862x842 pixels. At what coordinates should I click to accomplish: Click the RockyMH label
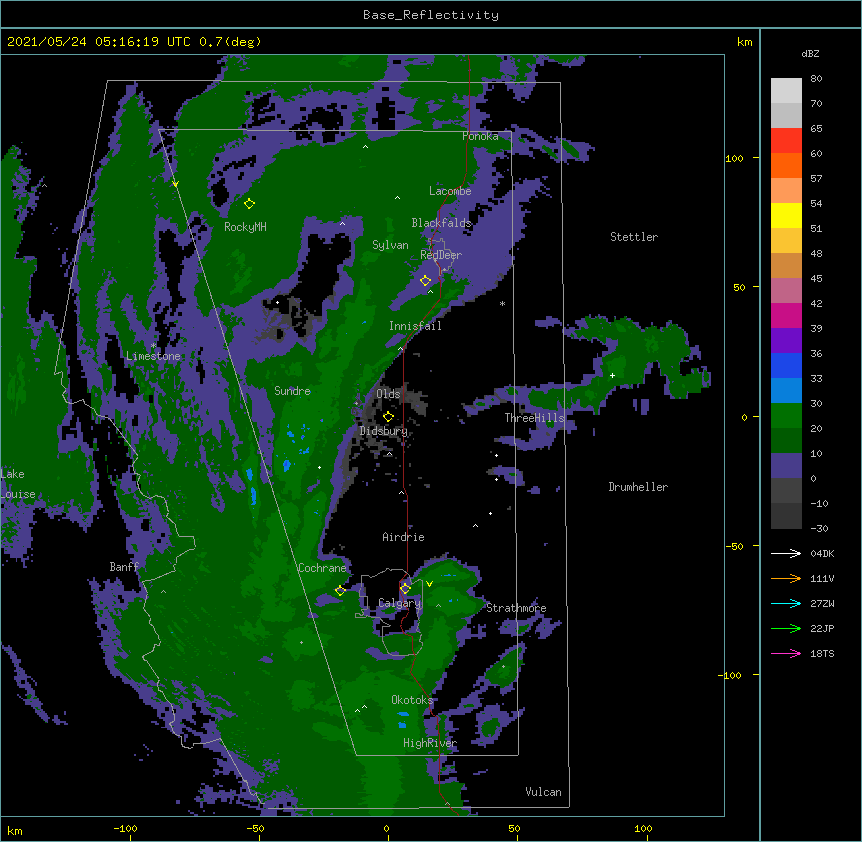pyautogui.click(x=245, y=227)
